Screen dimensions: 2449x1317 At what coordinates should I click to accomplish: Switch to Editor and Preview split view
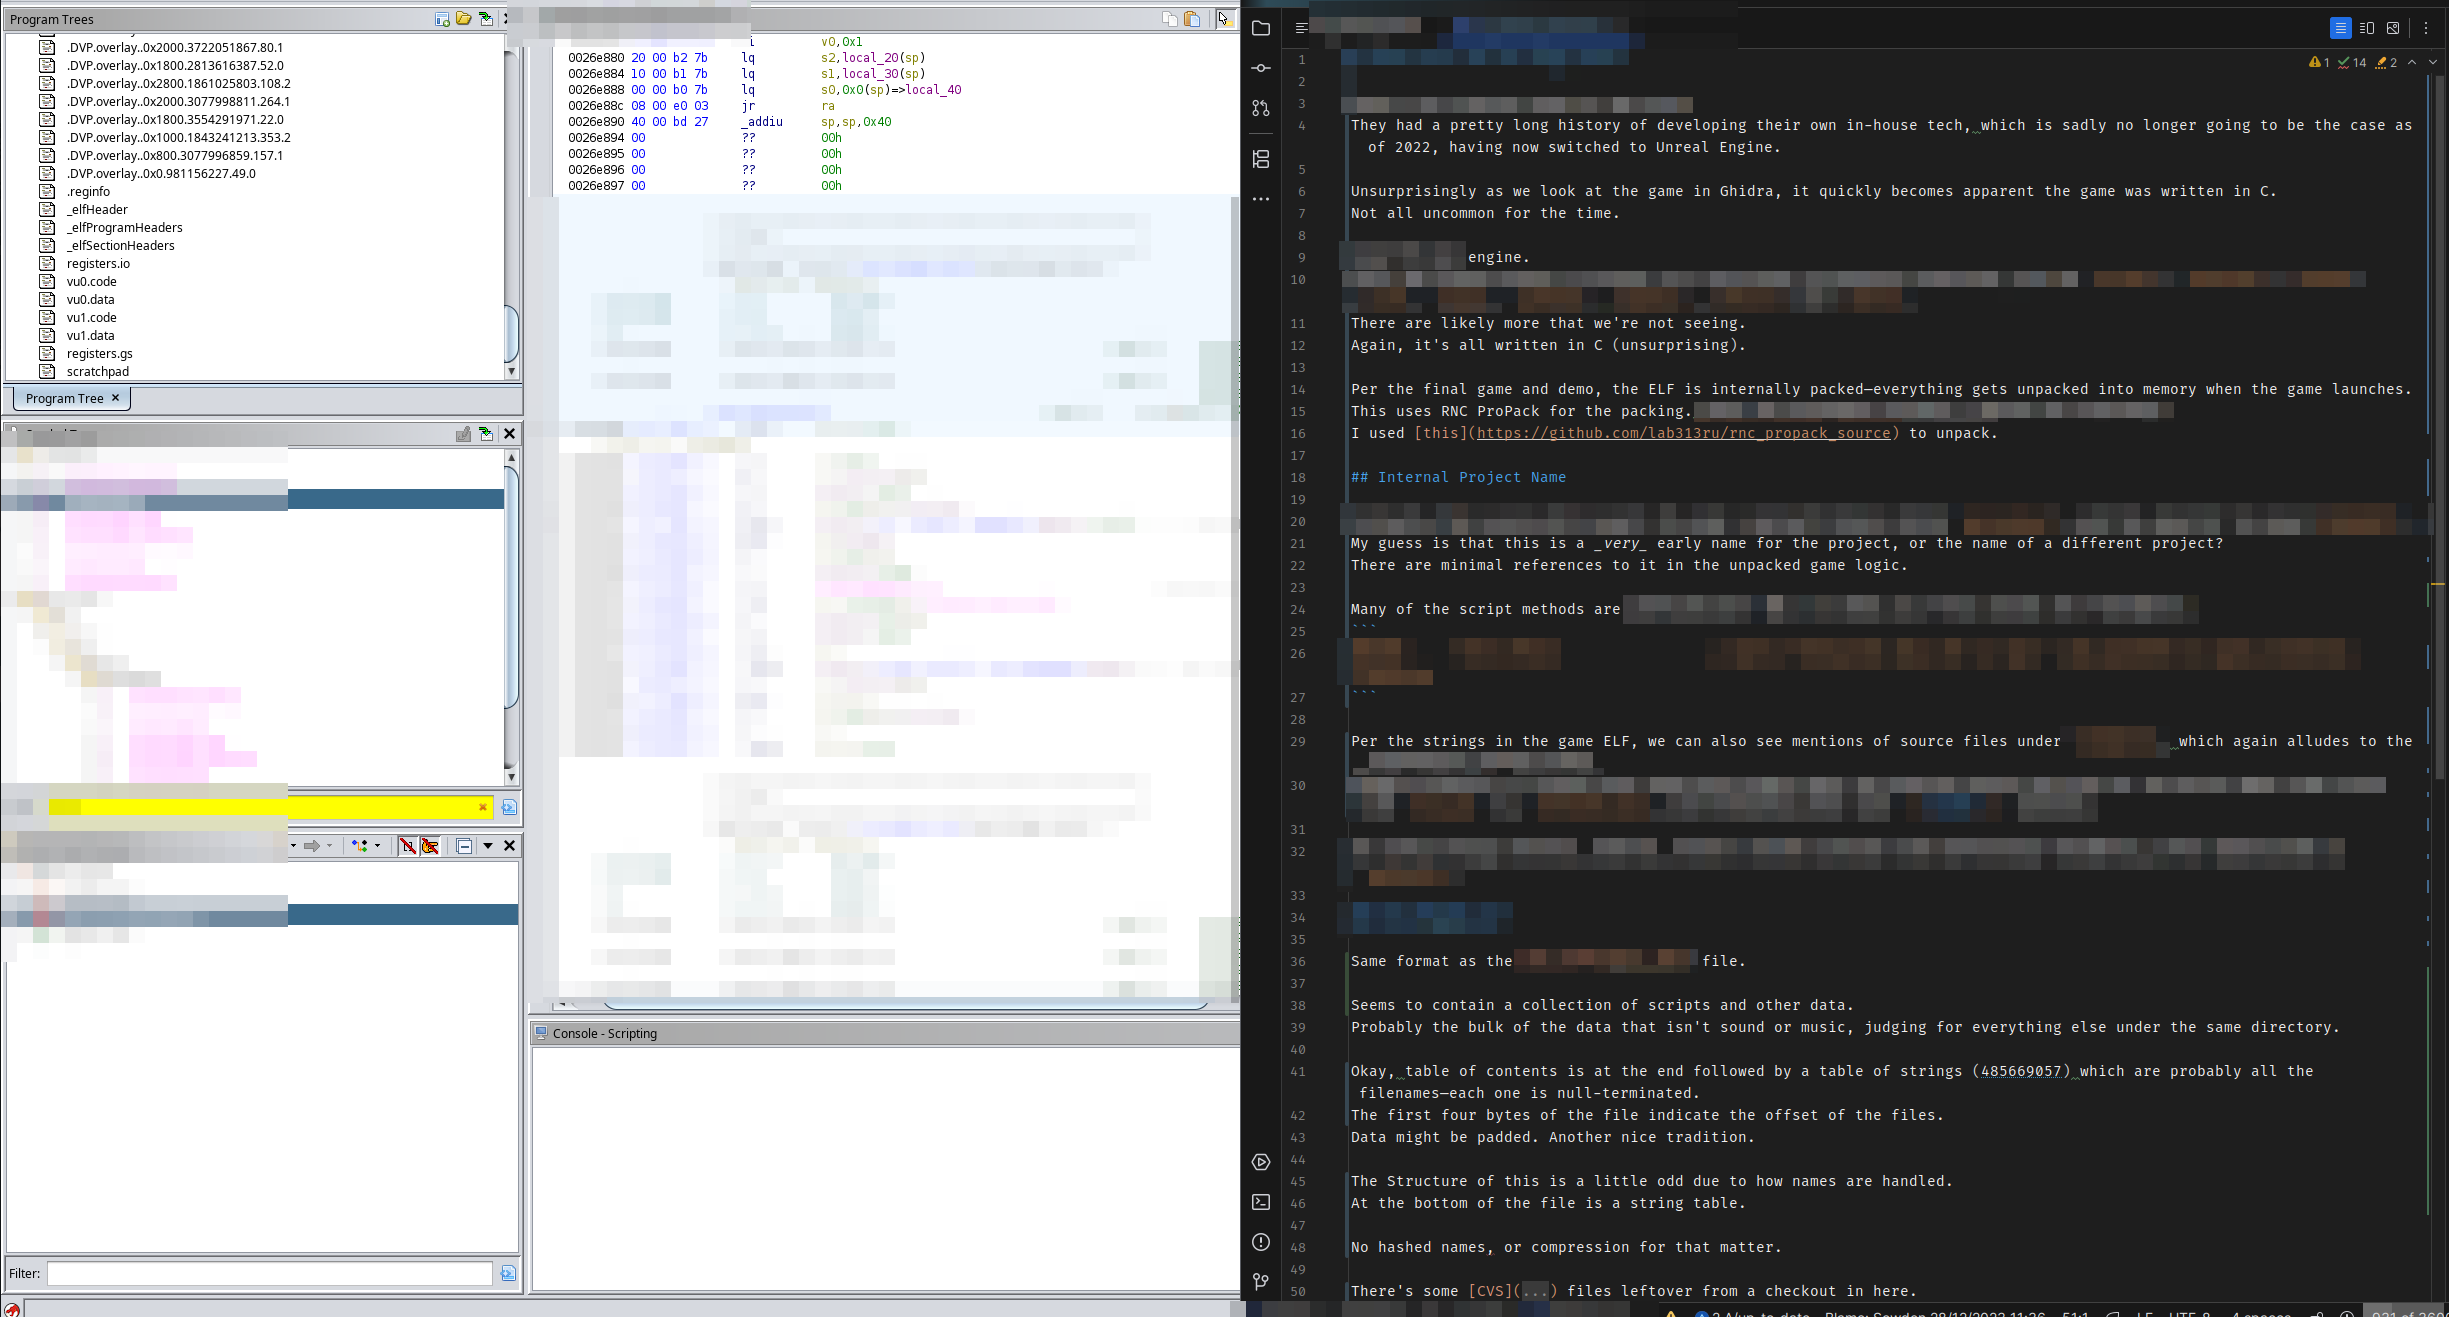[x=2367, y=28]
